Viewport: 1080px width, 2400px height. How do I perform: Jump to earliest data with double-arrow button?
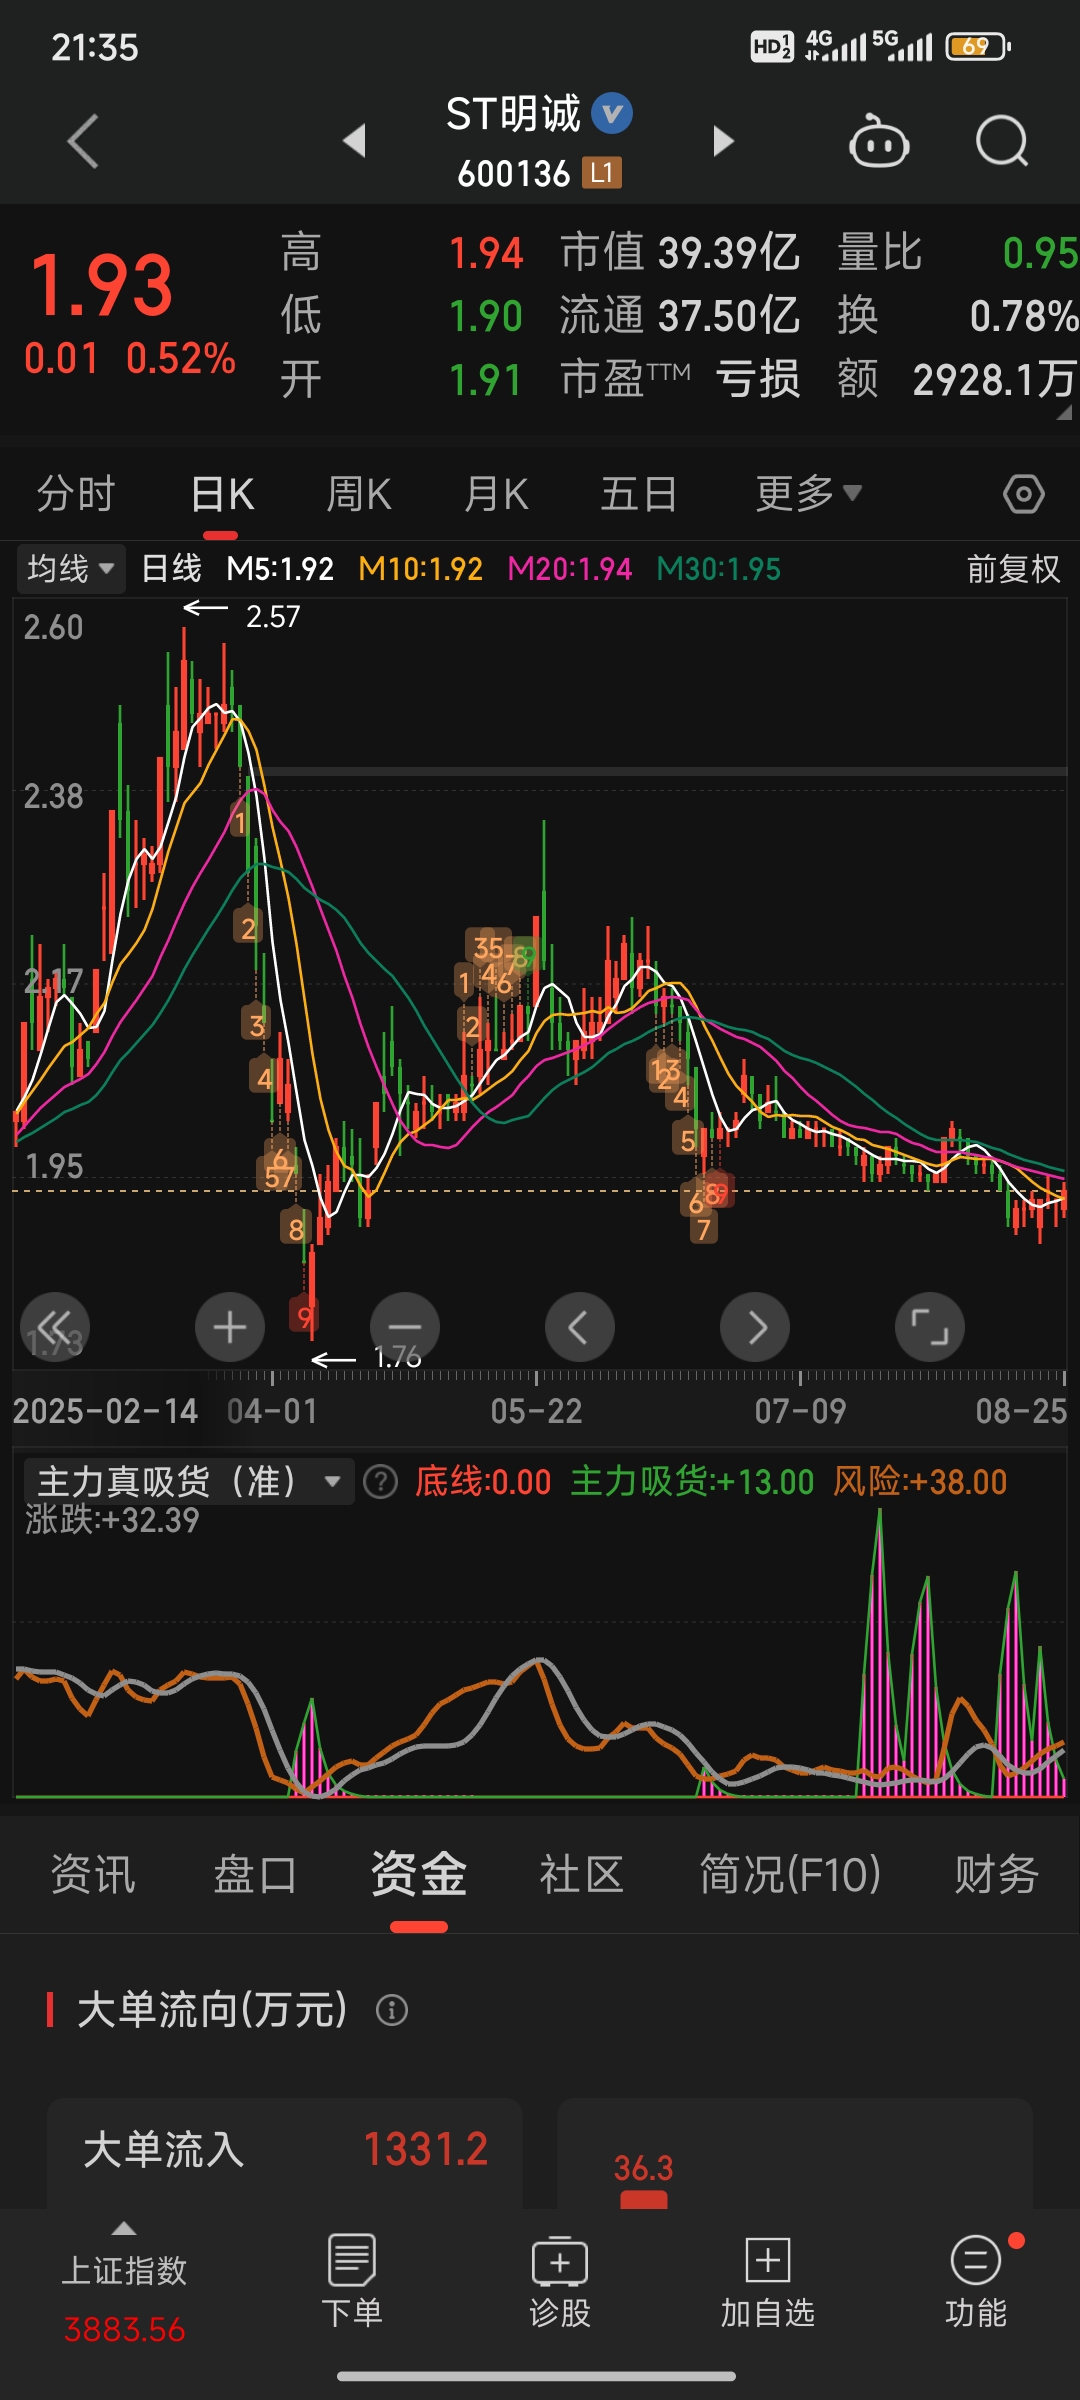(x=55, y=1327)
